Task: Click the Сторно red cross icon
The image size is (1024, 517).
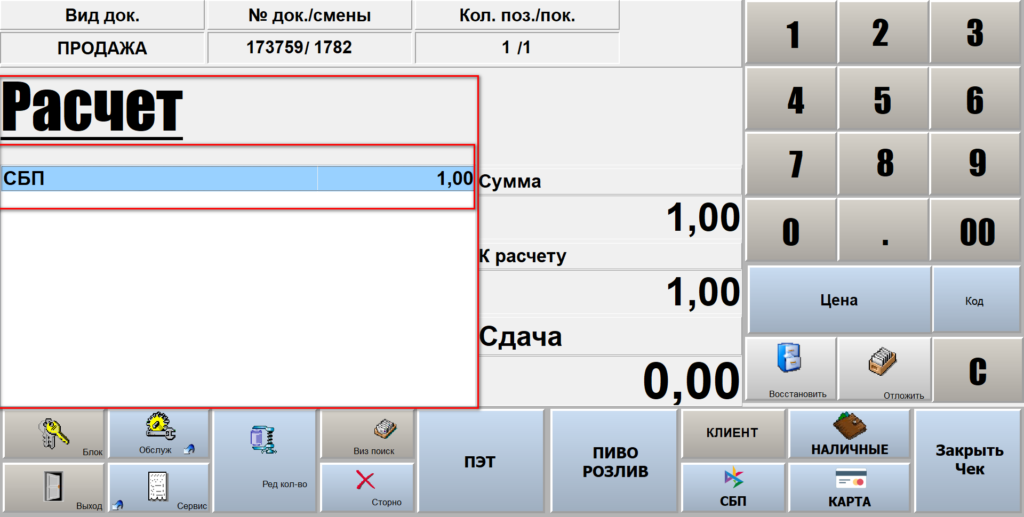Action: pyautogui.click(x=366, y=488)
